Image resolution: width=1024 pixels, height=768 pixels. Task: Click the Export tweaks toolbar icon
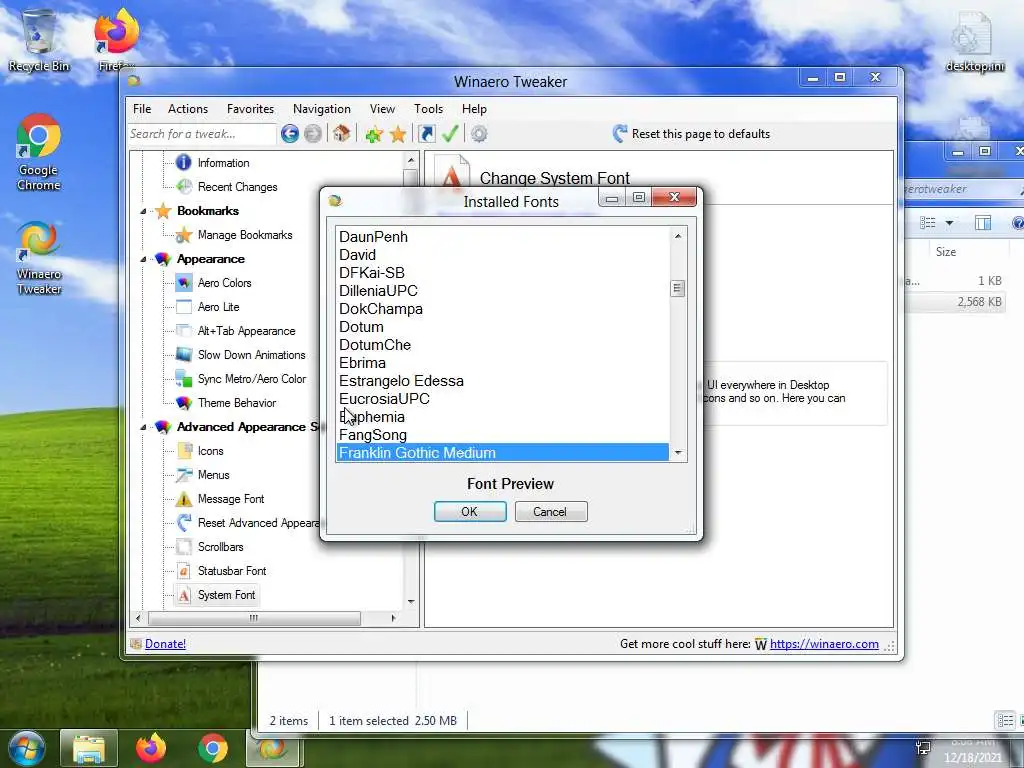(x=426, y=134)
